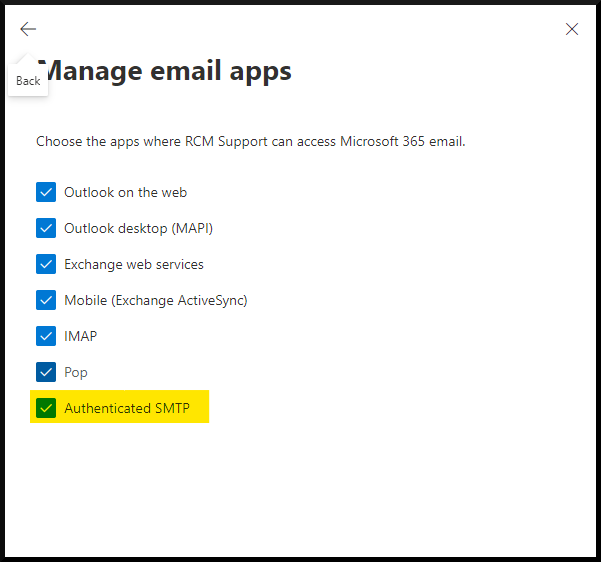601x562 pixels.
Task: Click the 'IMAP' label text
Action: [x=80, y=336]
